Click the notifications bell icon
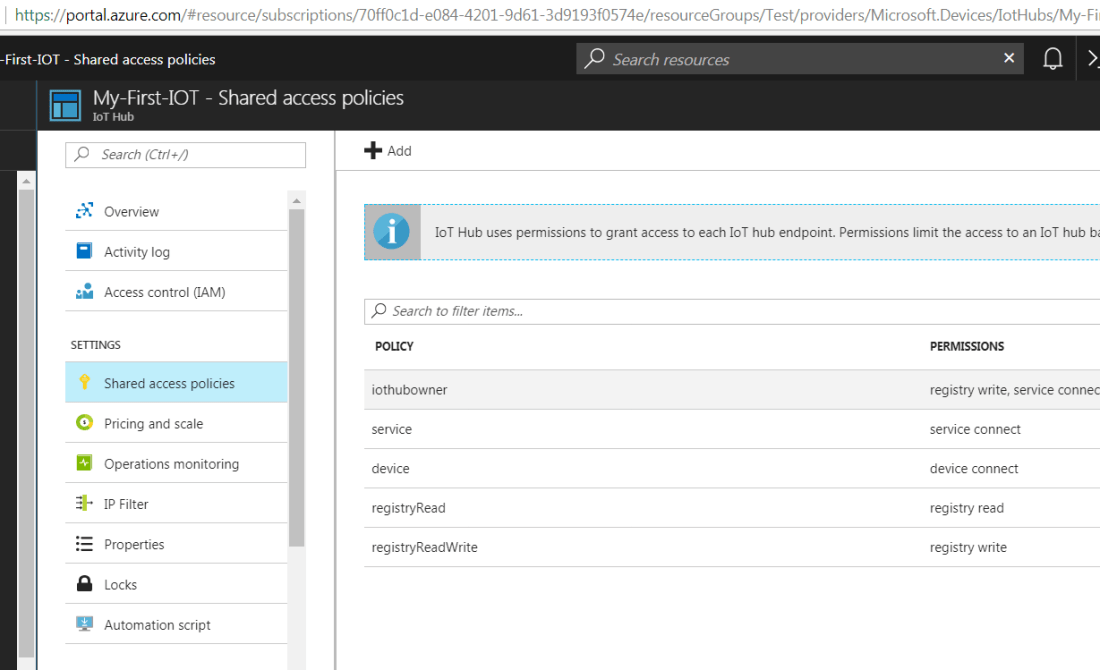Screen dimensions: 1100x670 (1052, 59)
